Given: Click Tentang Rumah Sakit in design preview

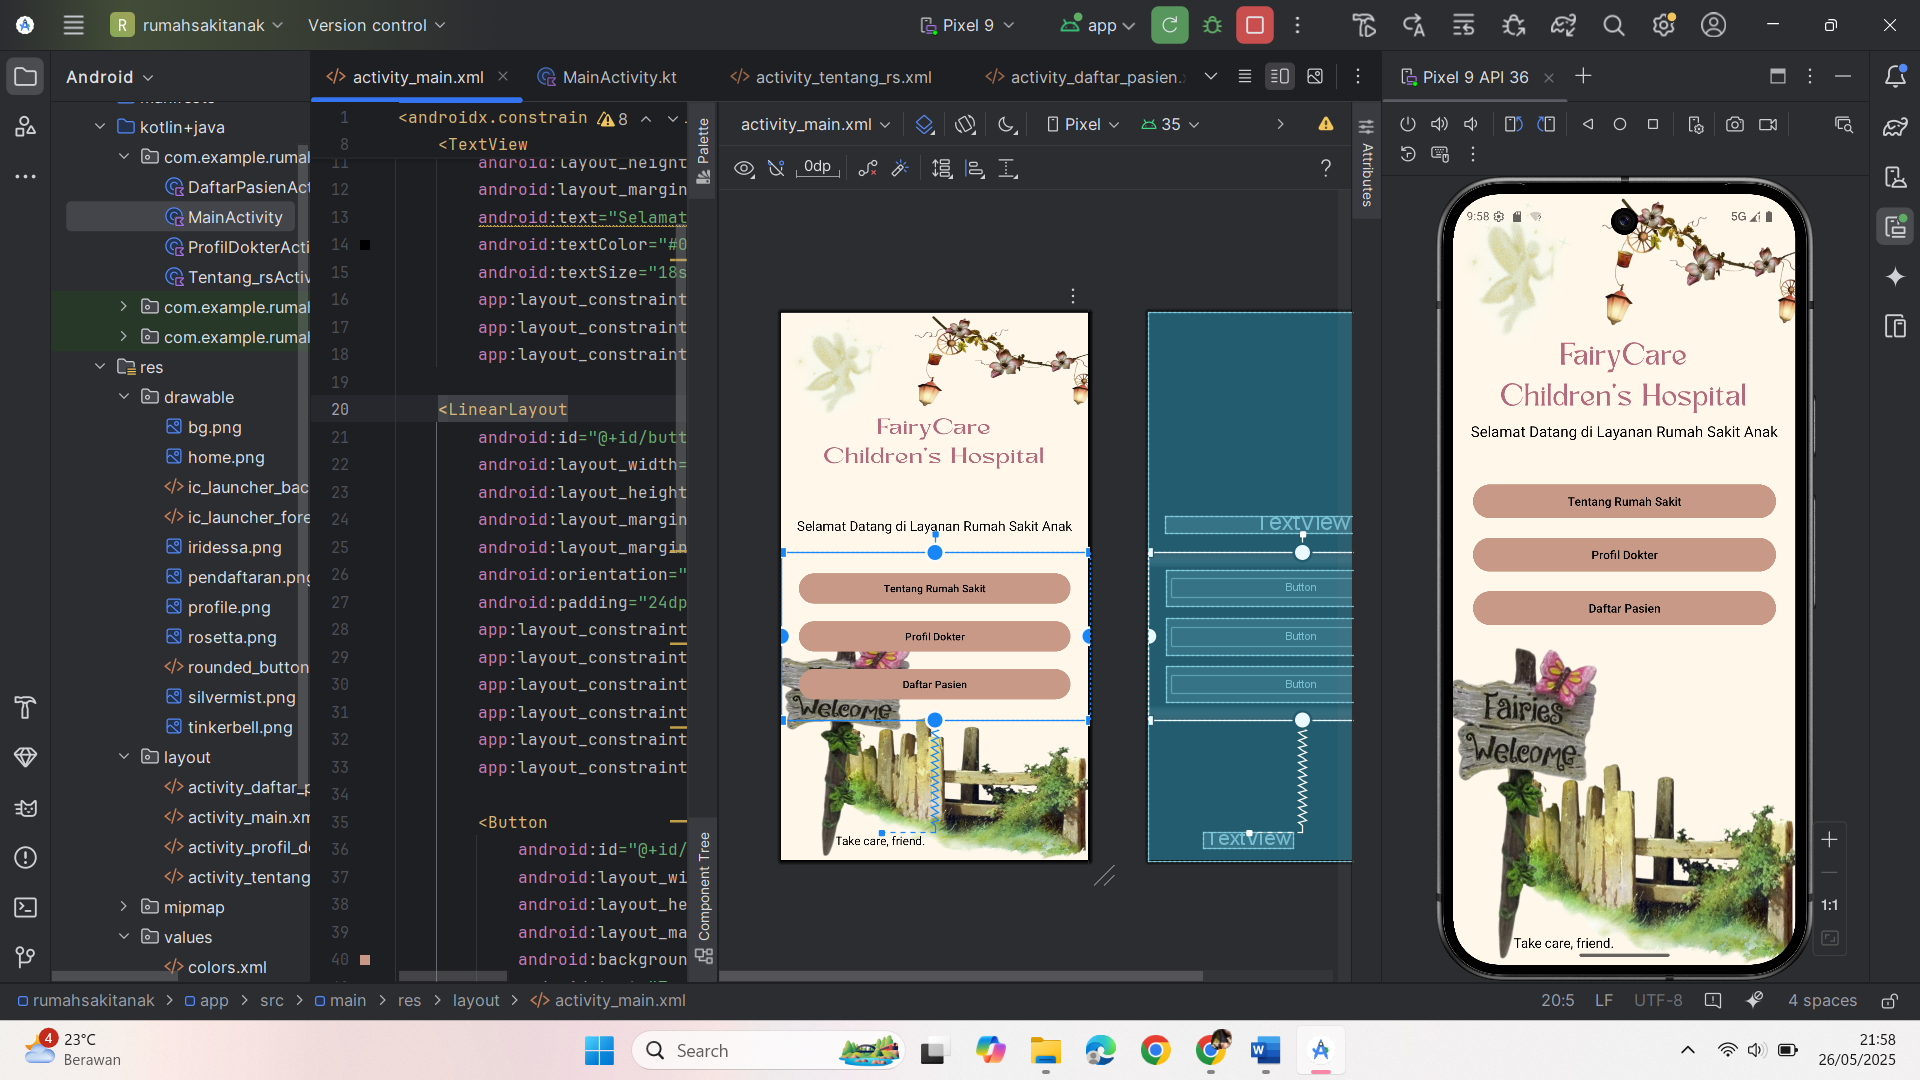Looking at the screenshot, I should point(934,588).
